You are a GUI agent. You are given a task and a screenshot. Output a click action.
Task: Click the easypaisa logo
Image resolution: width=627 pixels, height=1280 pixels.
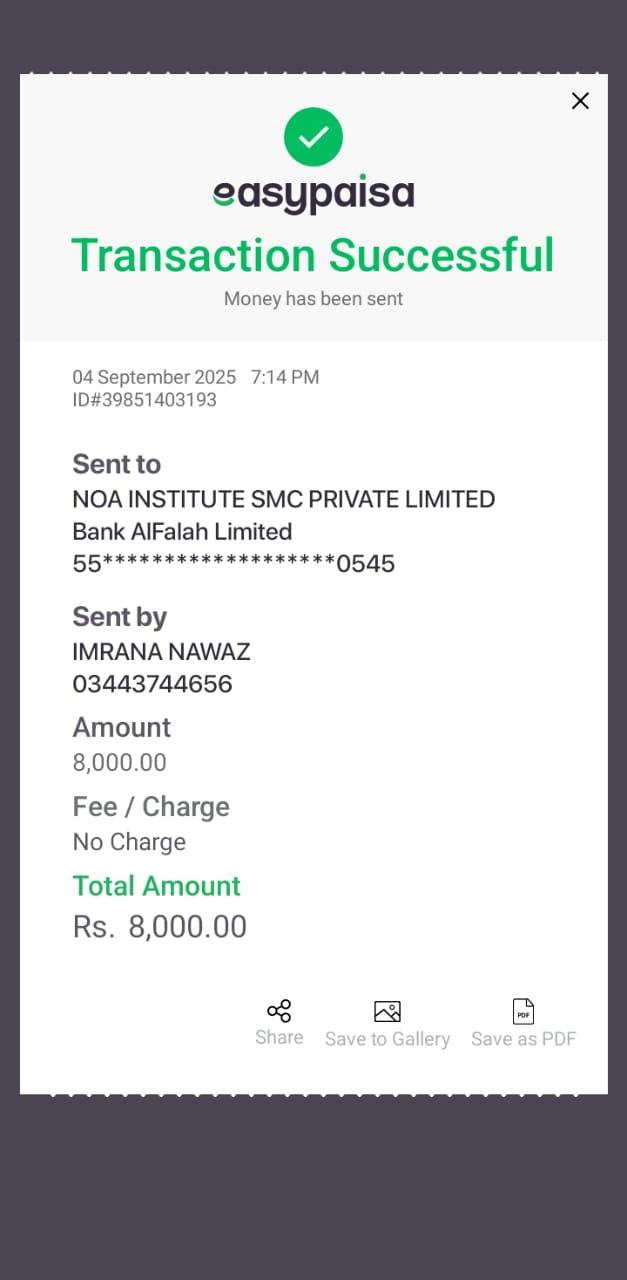coord(313,193)
